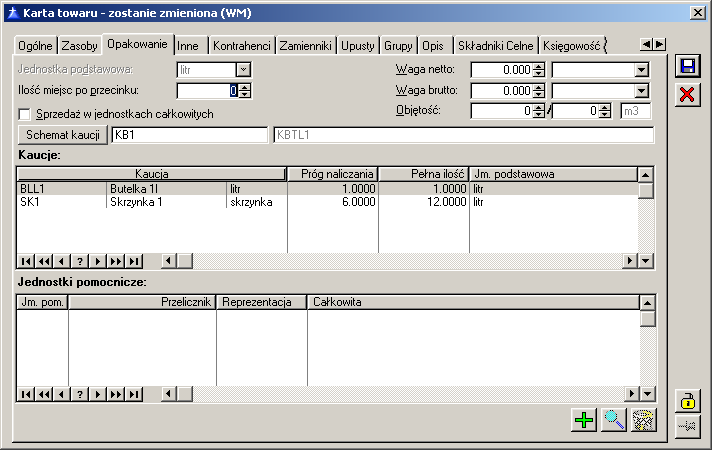Add new auxiliary unit with green plus
The image size is (712, 450).
584,420
